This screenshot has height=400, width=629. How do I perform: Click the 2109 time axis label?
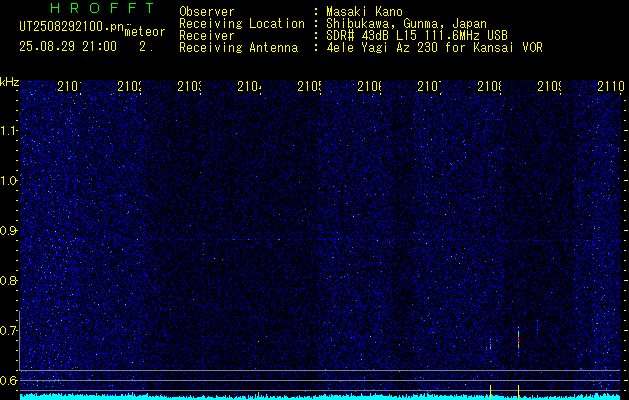(x=550, y=86)
